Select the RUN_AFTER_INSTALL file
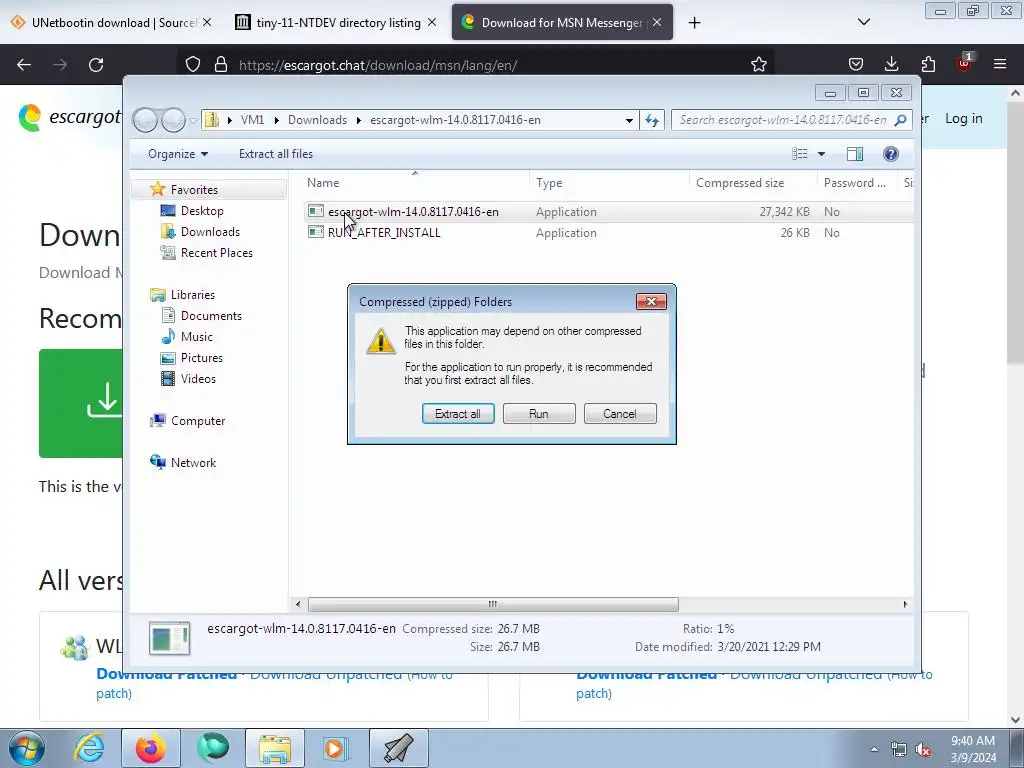Screen dimensions: 1024x768 pyautogui.click(x=384, y=232)
